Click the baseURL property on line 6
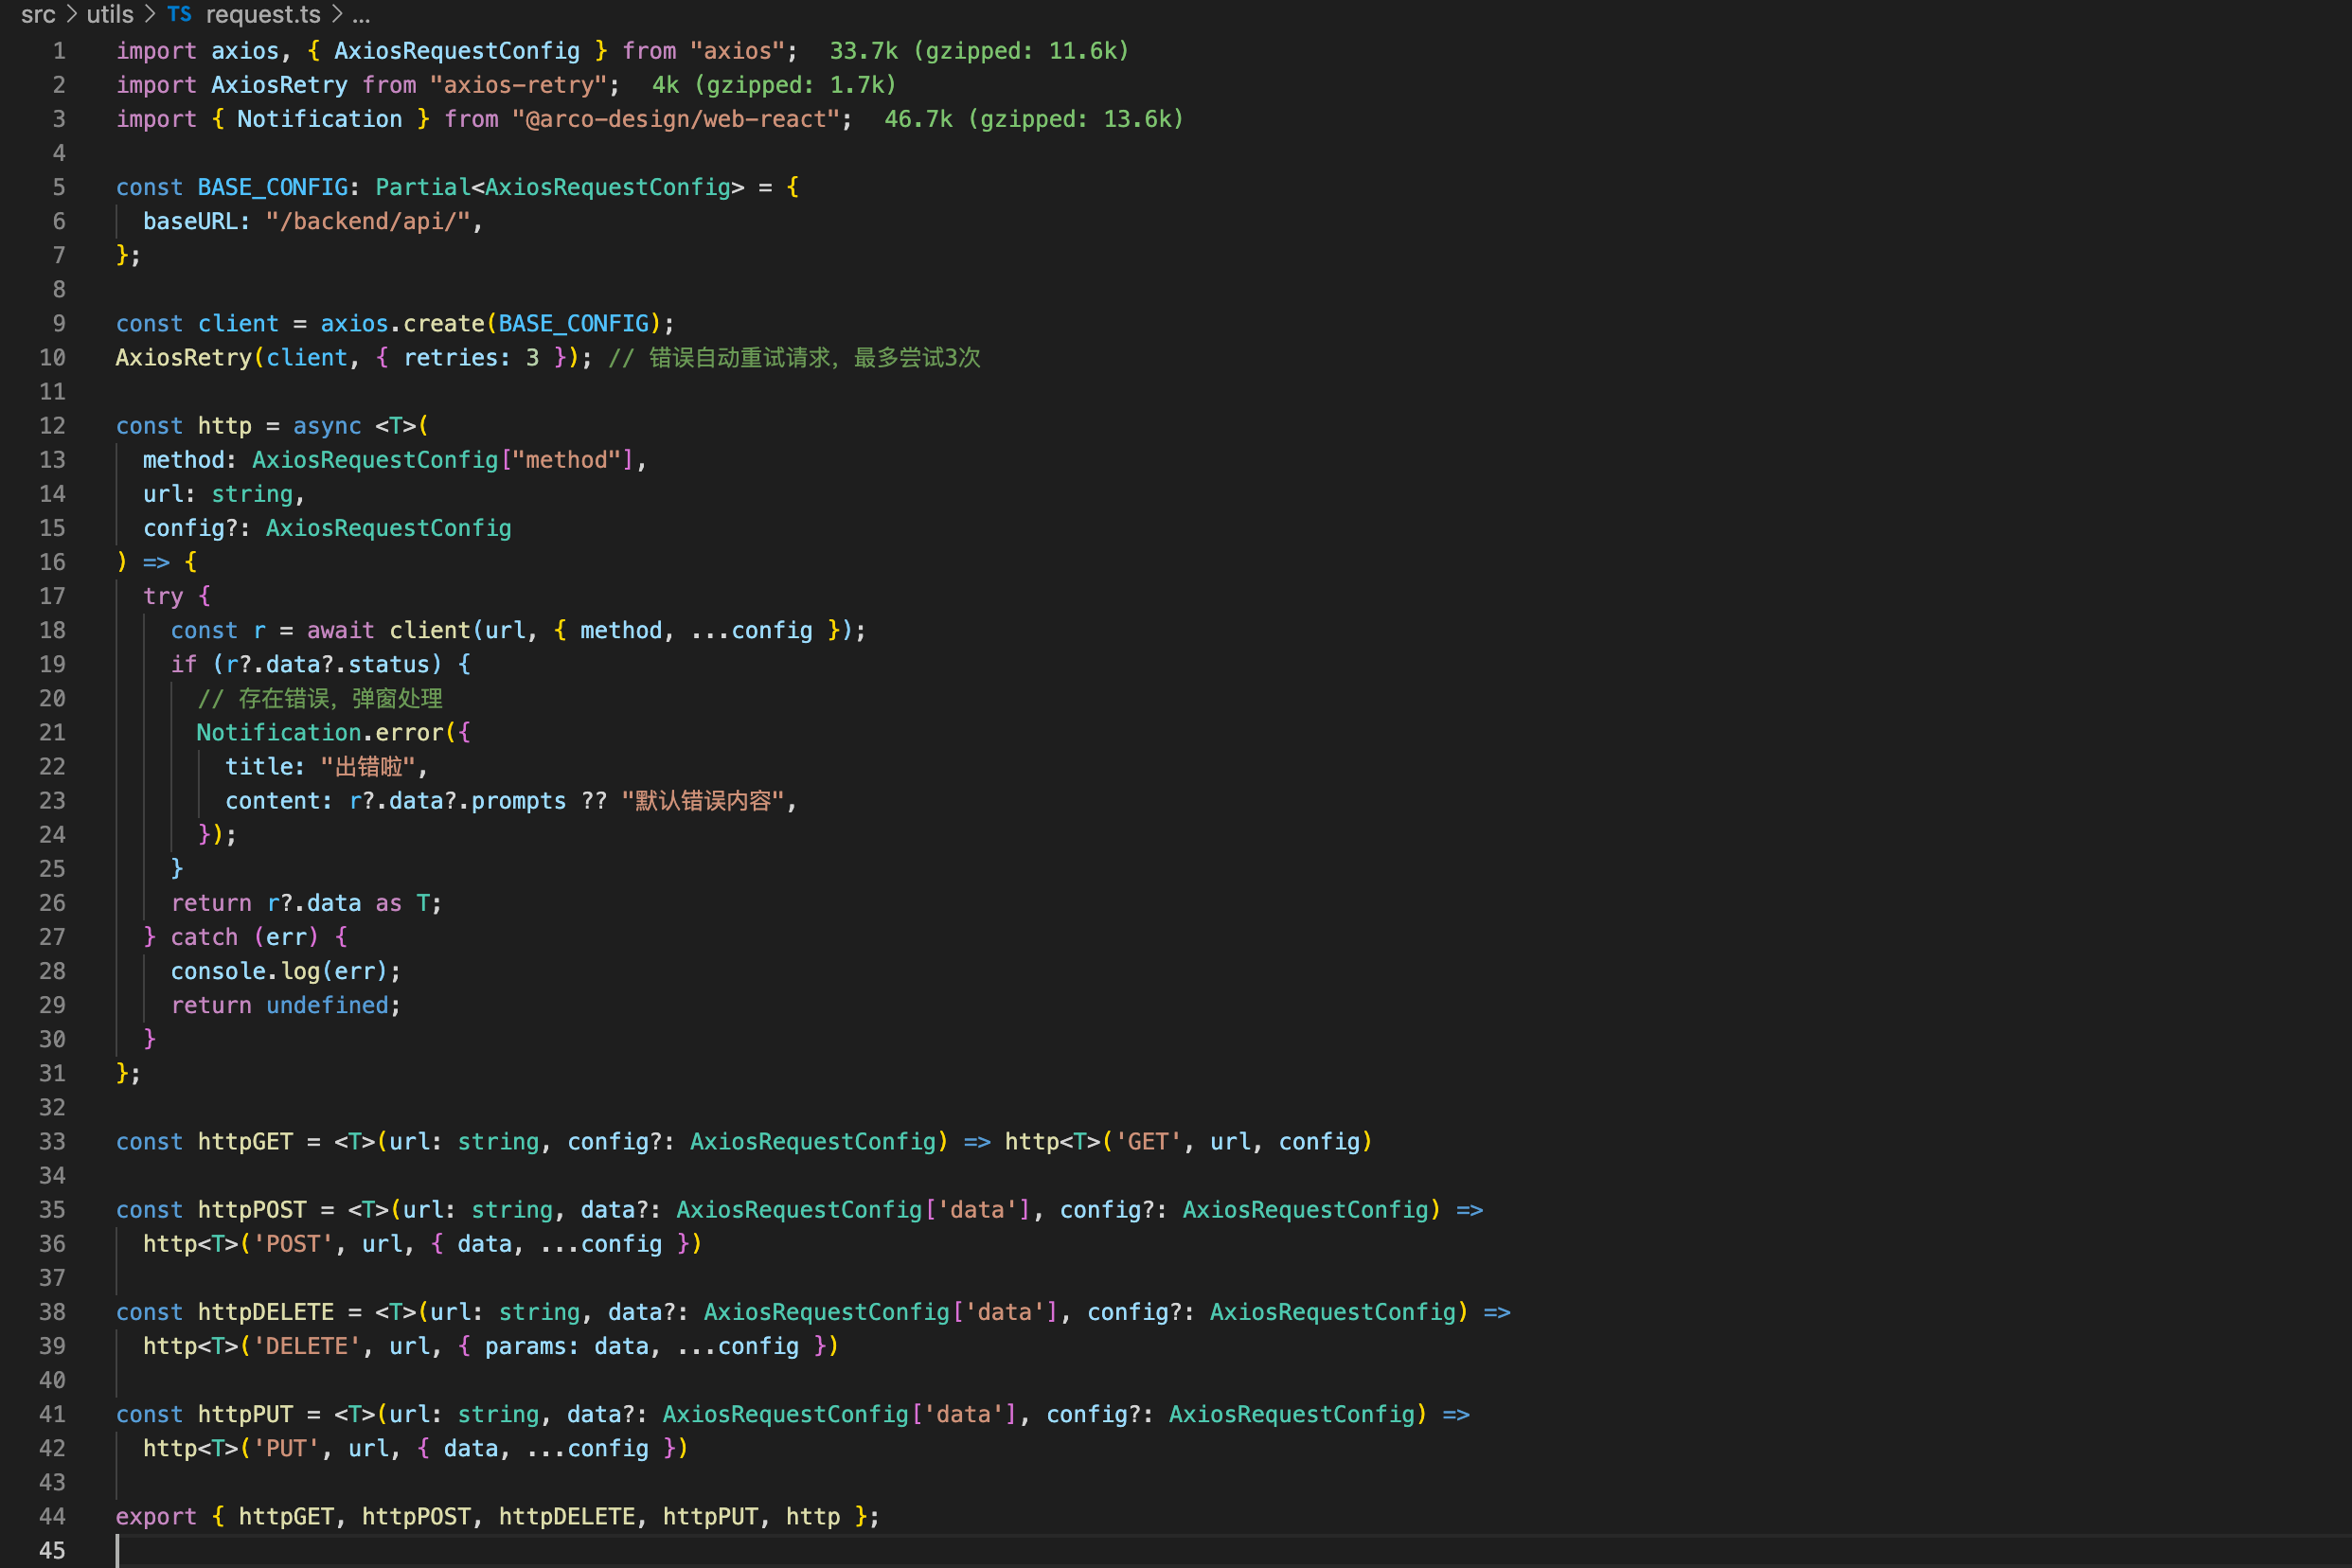 pyautogui.click(x=189, y=221)
